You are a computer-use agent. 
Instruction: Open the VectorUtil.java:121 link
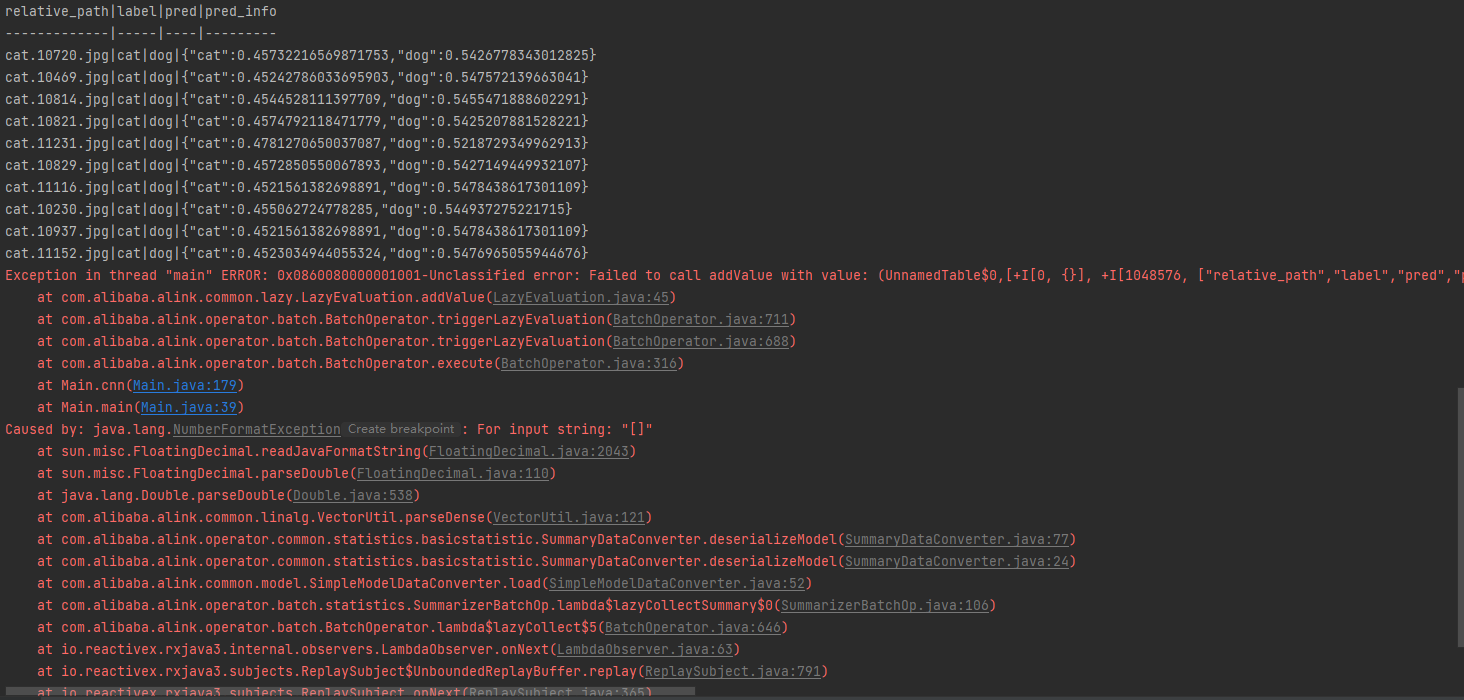point(569,517)
